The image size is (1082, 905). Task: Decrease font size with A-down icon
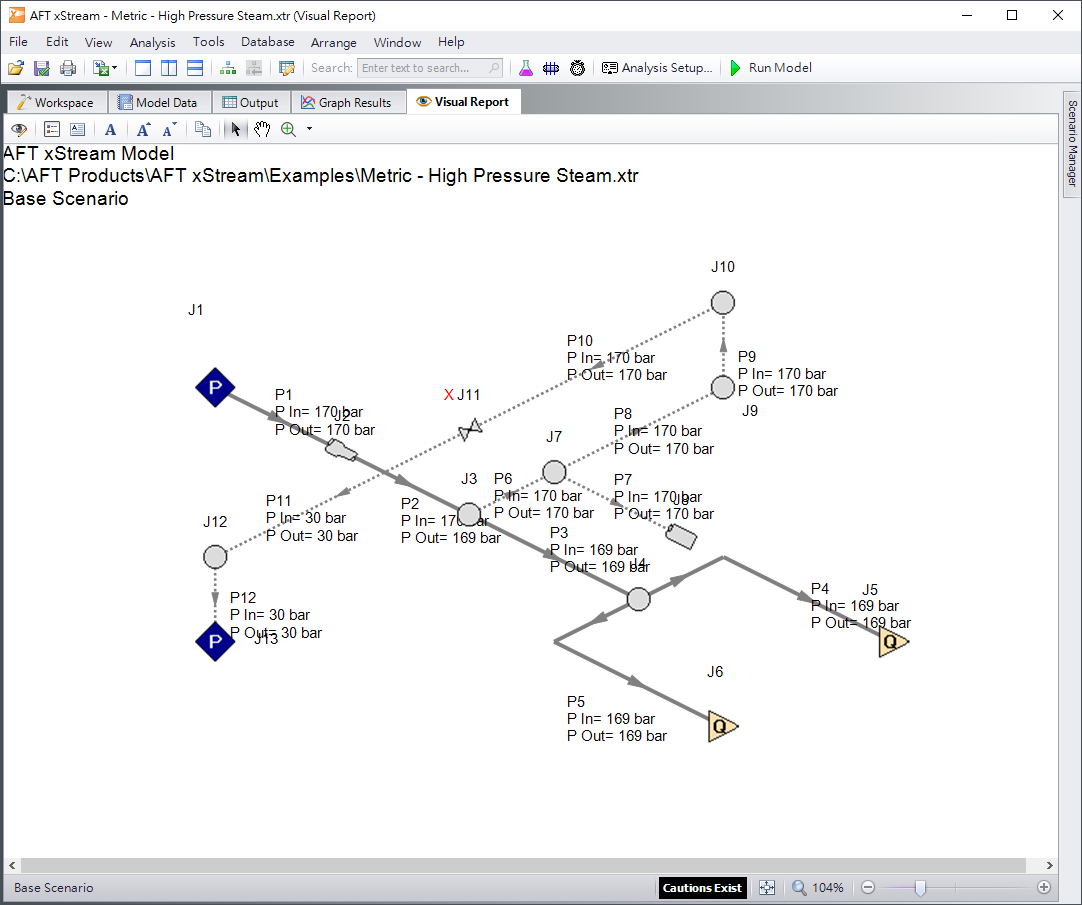(170, 129)
